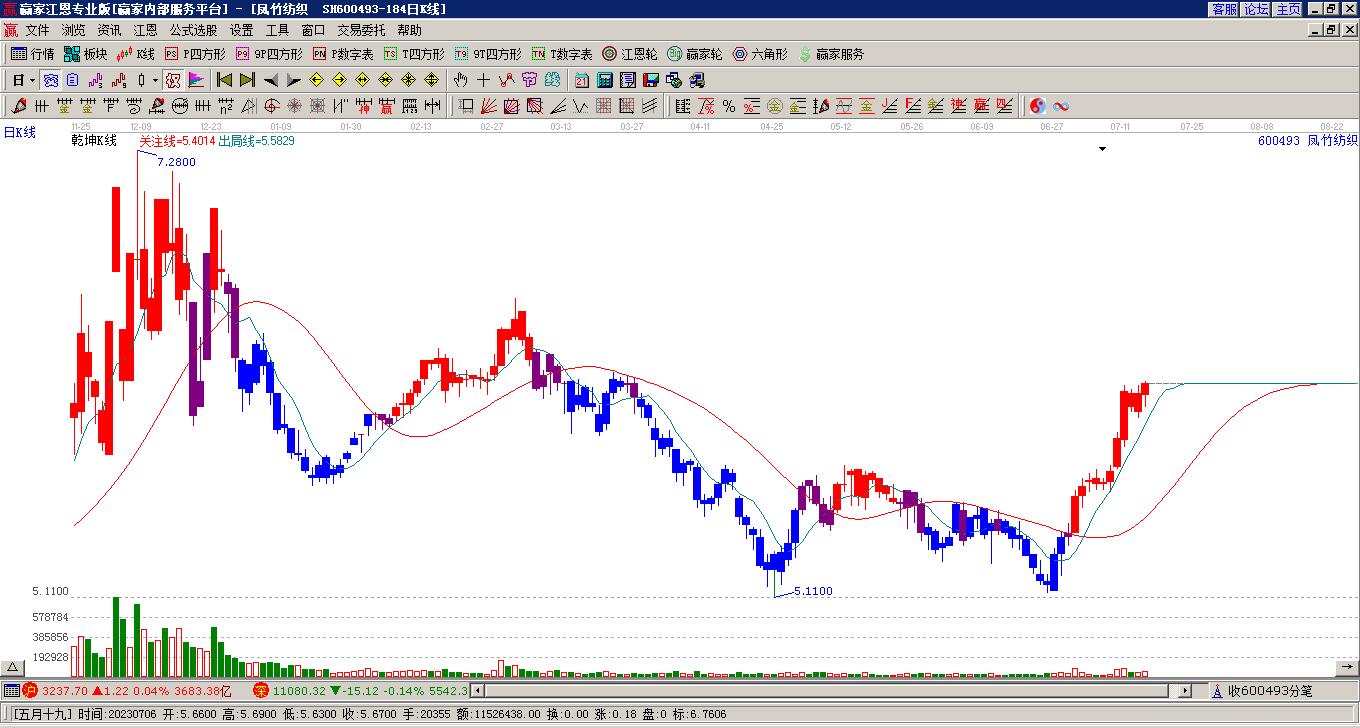The height and width of the screenshot is (728, 1360).
Task: Click the red 沪 Shanghai index badge
Action: [30, 691]
